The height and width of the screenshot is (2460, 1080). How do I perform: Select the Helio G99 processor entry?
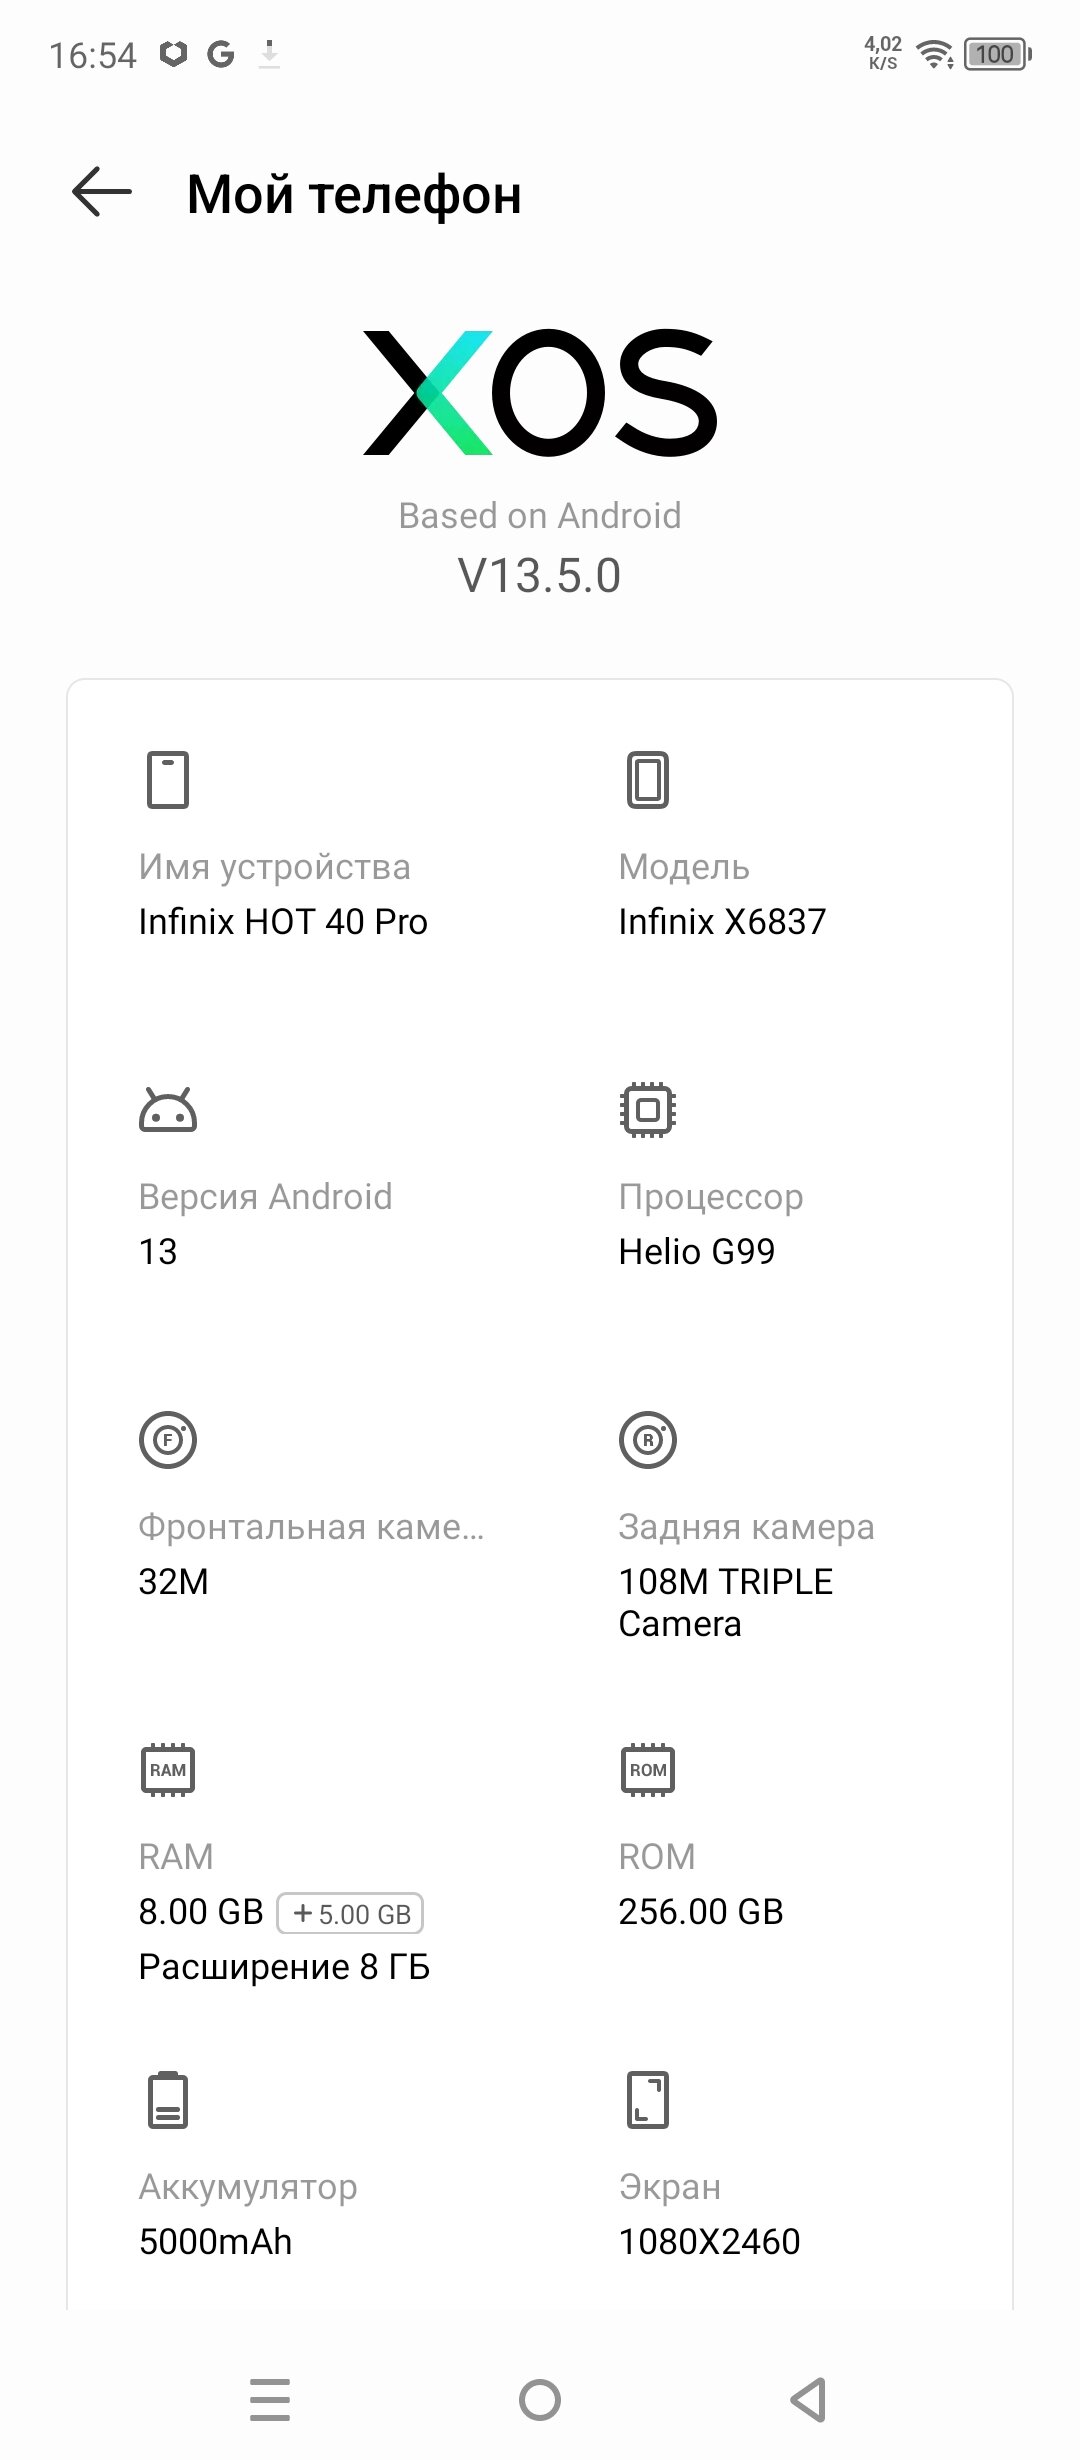pos(697,1251)
